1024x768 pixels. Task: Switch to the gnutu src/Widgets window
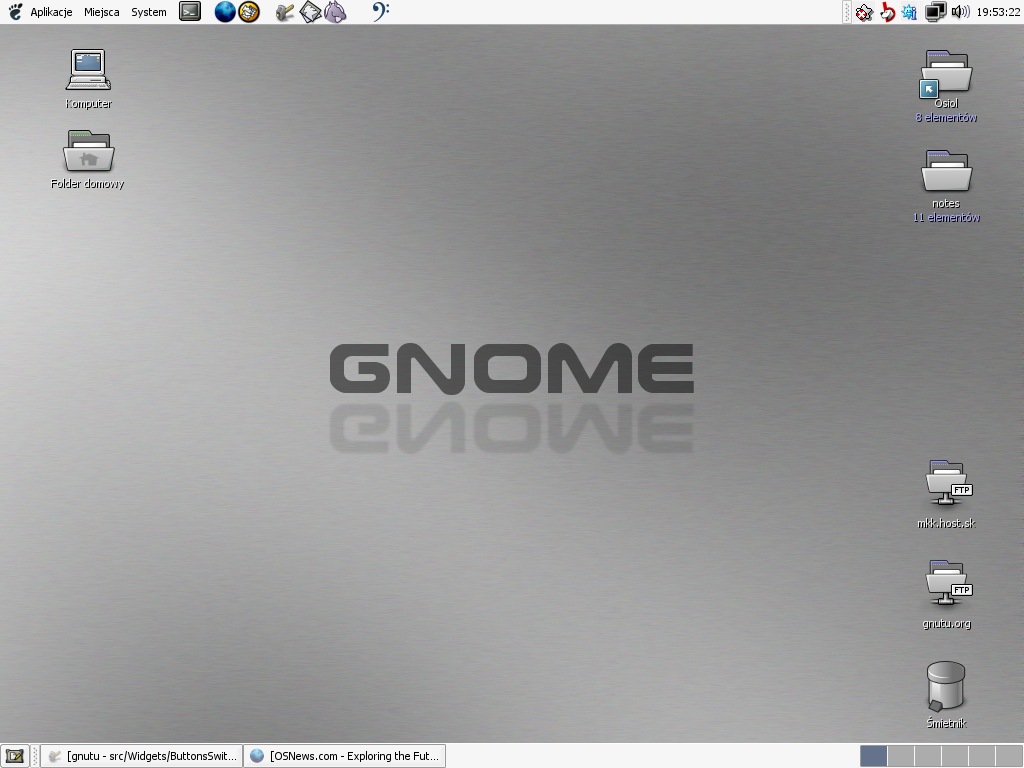(142, 756)
